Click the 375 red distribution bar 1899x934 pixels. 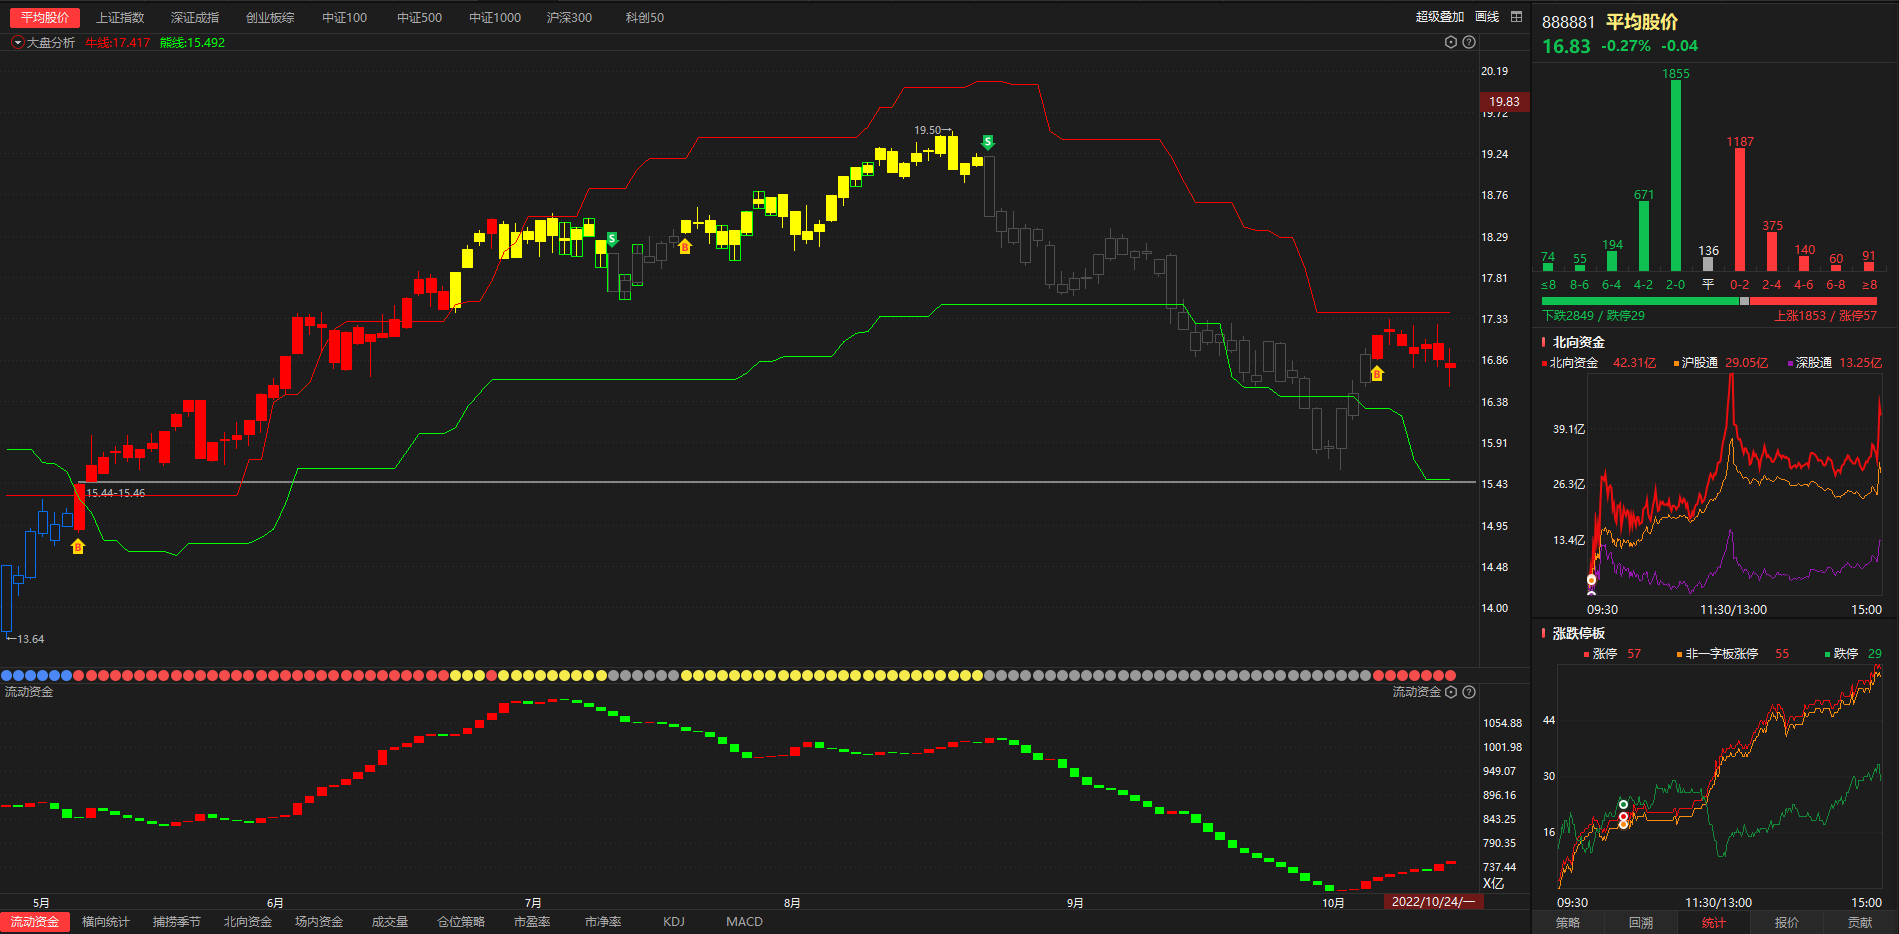(x=1772, y=251)
